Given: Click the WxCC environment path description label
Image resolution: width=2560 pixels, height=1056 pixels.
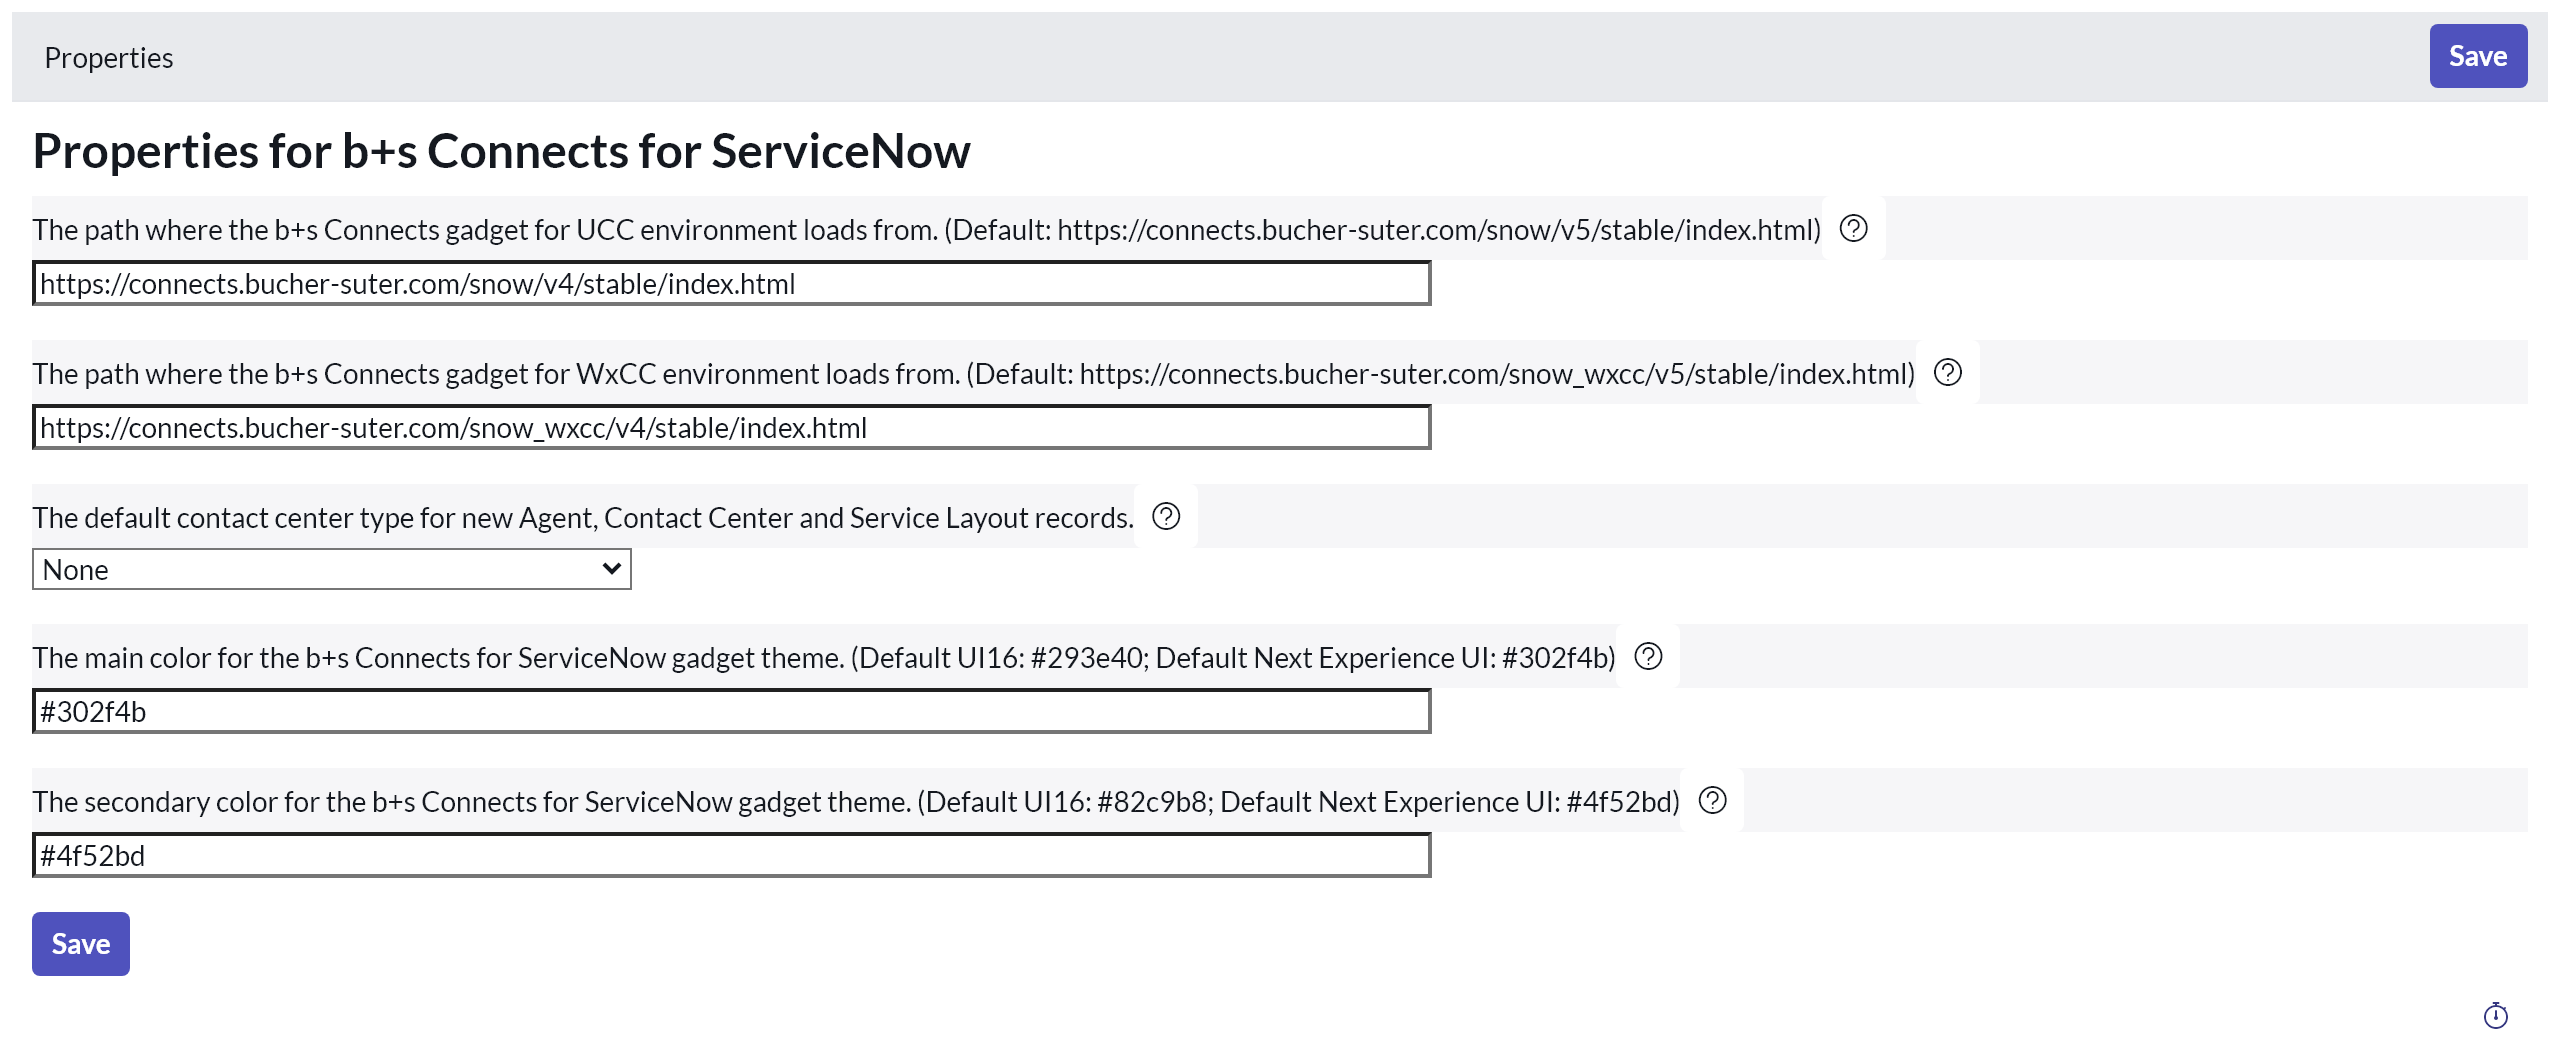Looking at the screenshot, I should pos(973,374).
